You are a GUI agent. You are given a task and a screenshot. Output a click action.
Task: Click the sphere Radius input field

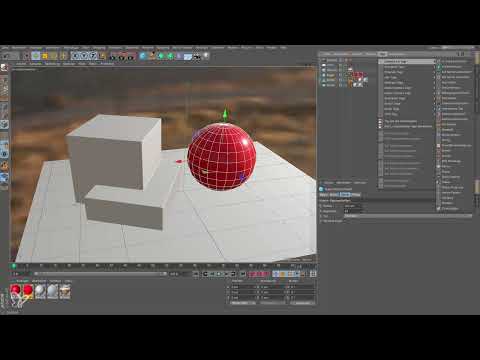352,206
